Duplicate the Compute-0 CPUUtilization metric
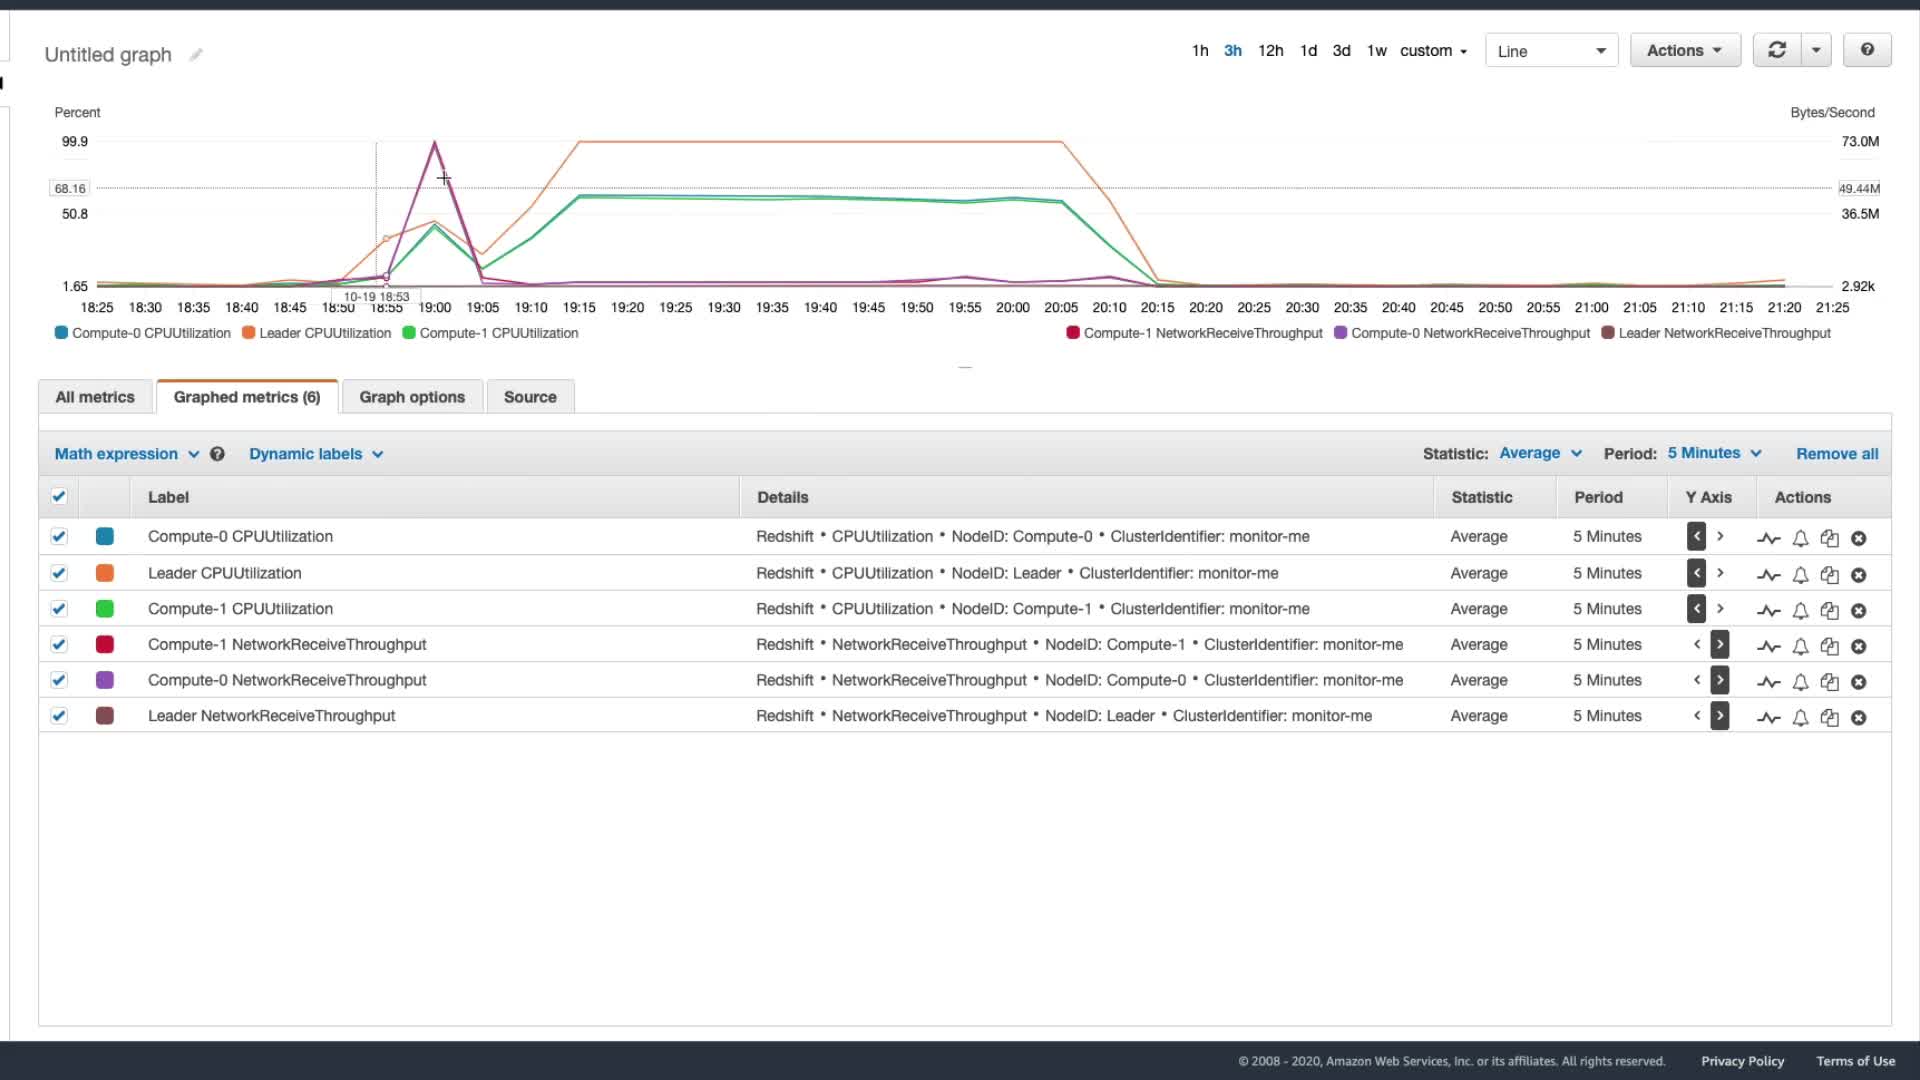This screenshot has height=1080, width=1920. coord(1829,538)
